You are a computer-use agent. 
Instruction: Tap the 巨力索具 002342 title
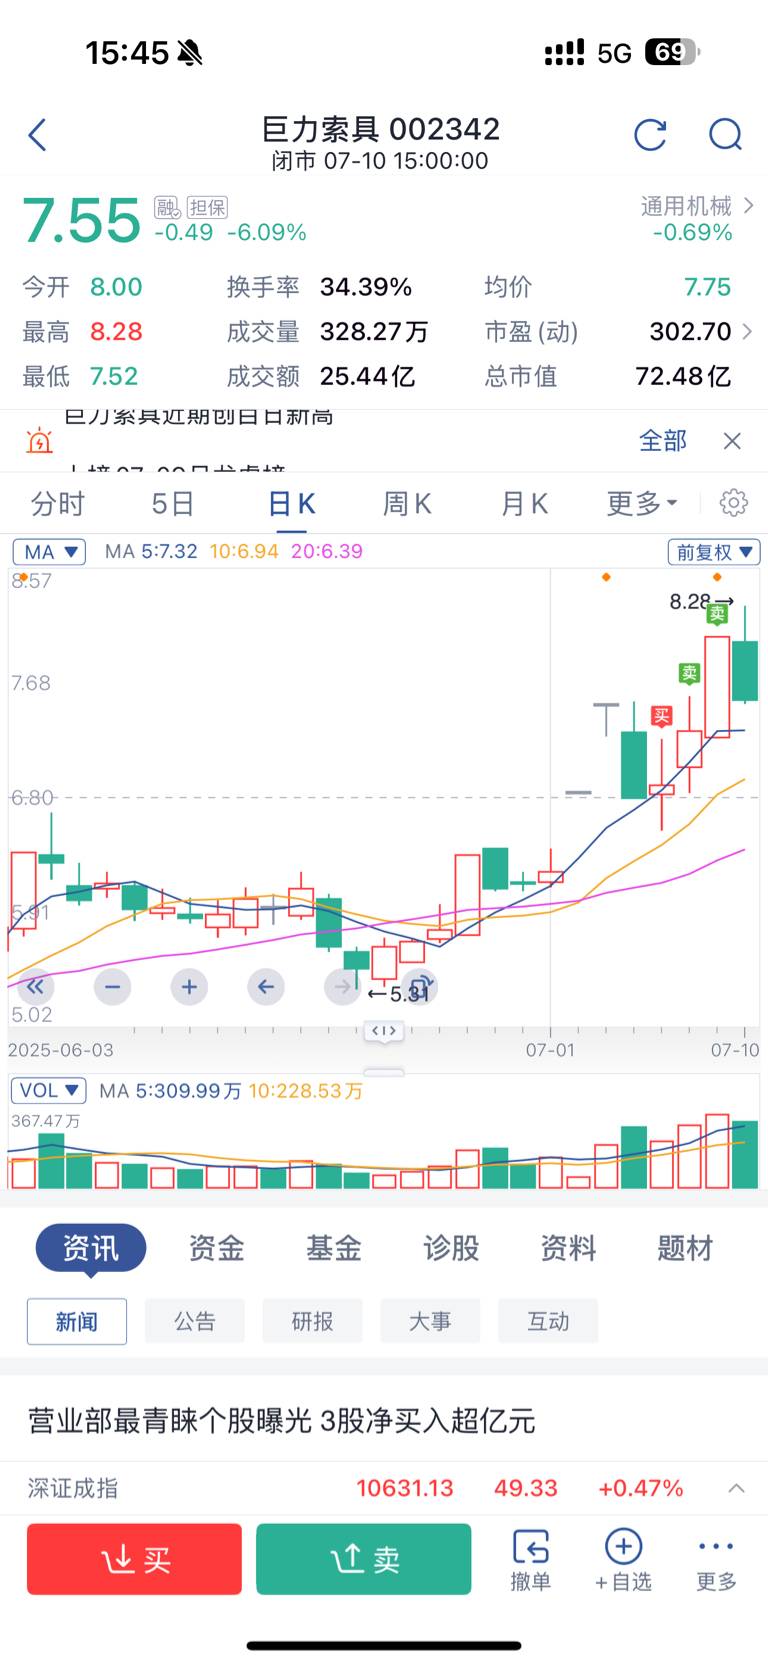(380, 129)
